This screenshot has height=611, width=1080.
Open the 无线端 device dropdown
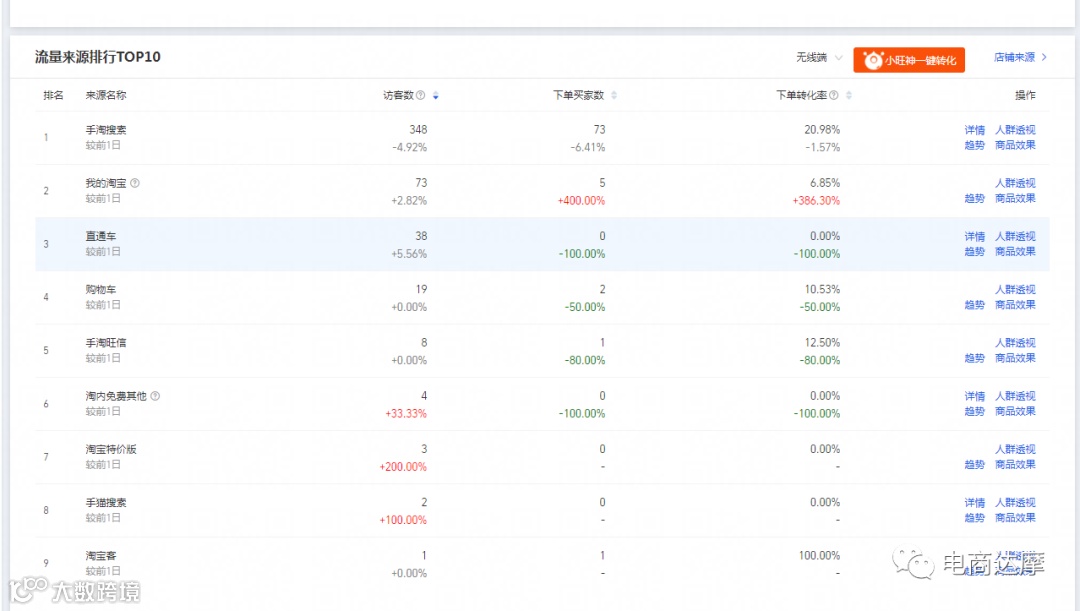pos(819,57)
